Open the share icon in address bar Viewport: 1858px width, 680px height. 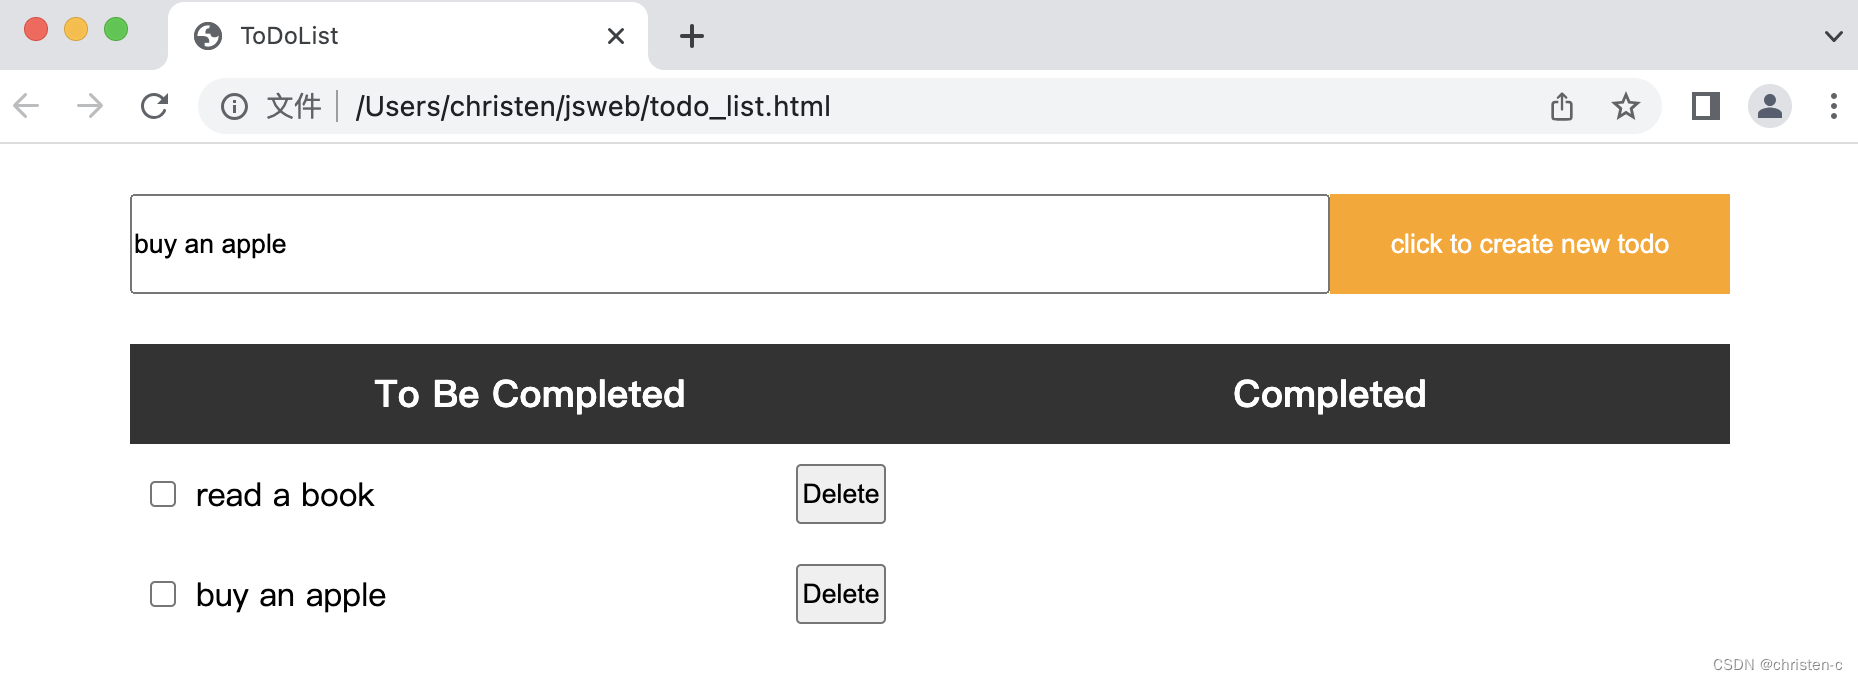coord(1562,106)
